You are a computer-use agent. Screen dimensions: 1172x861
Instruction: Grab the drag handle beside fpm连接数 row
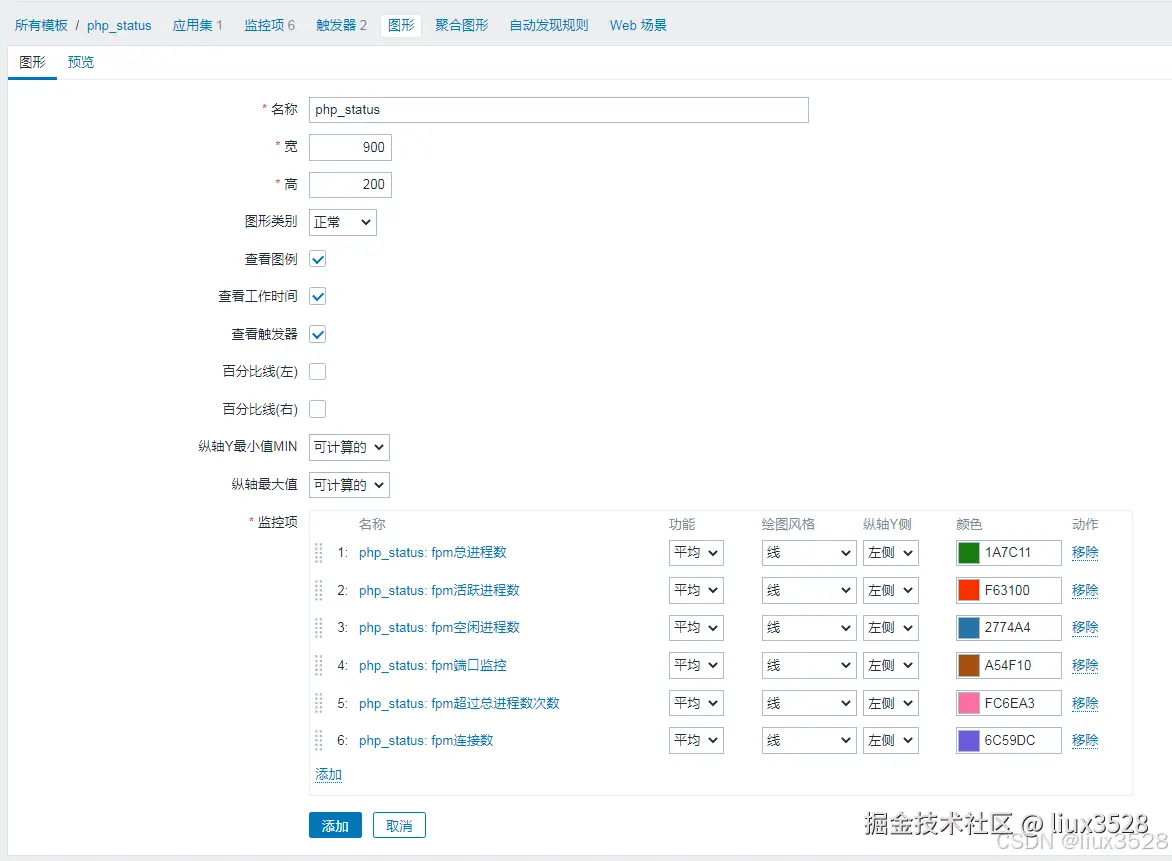click(318, 740)
